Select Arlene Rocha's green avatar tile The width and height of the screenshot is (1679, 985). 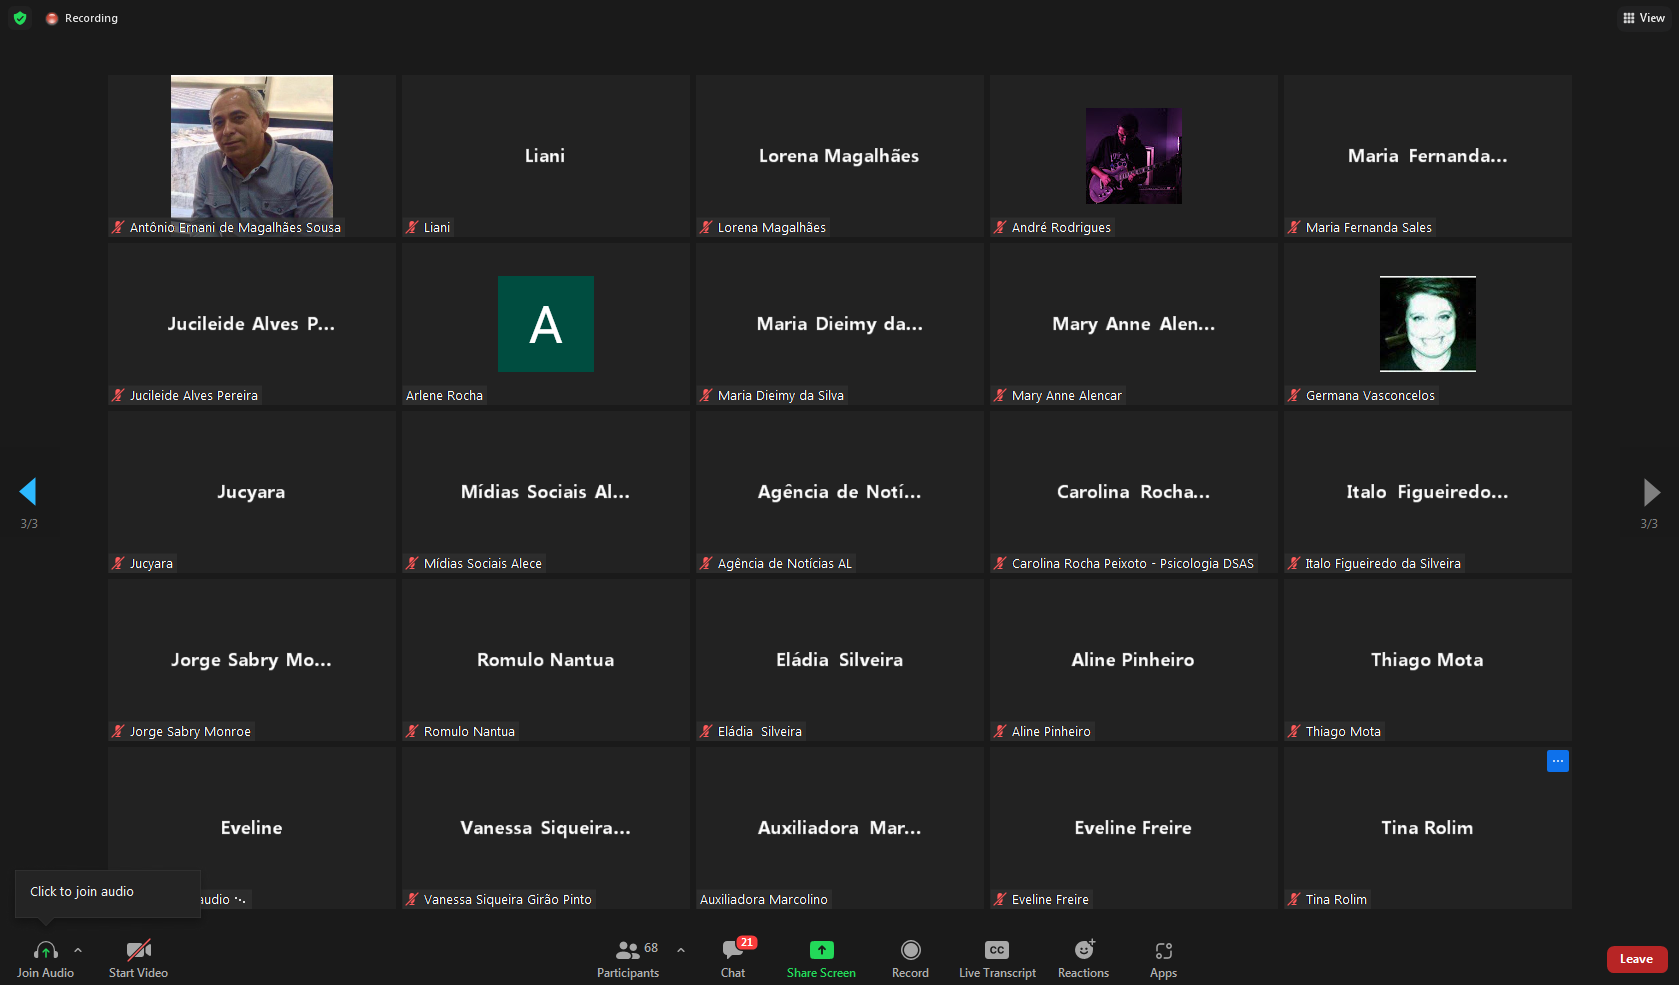click(546, 324)
